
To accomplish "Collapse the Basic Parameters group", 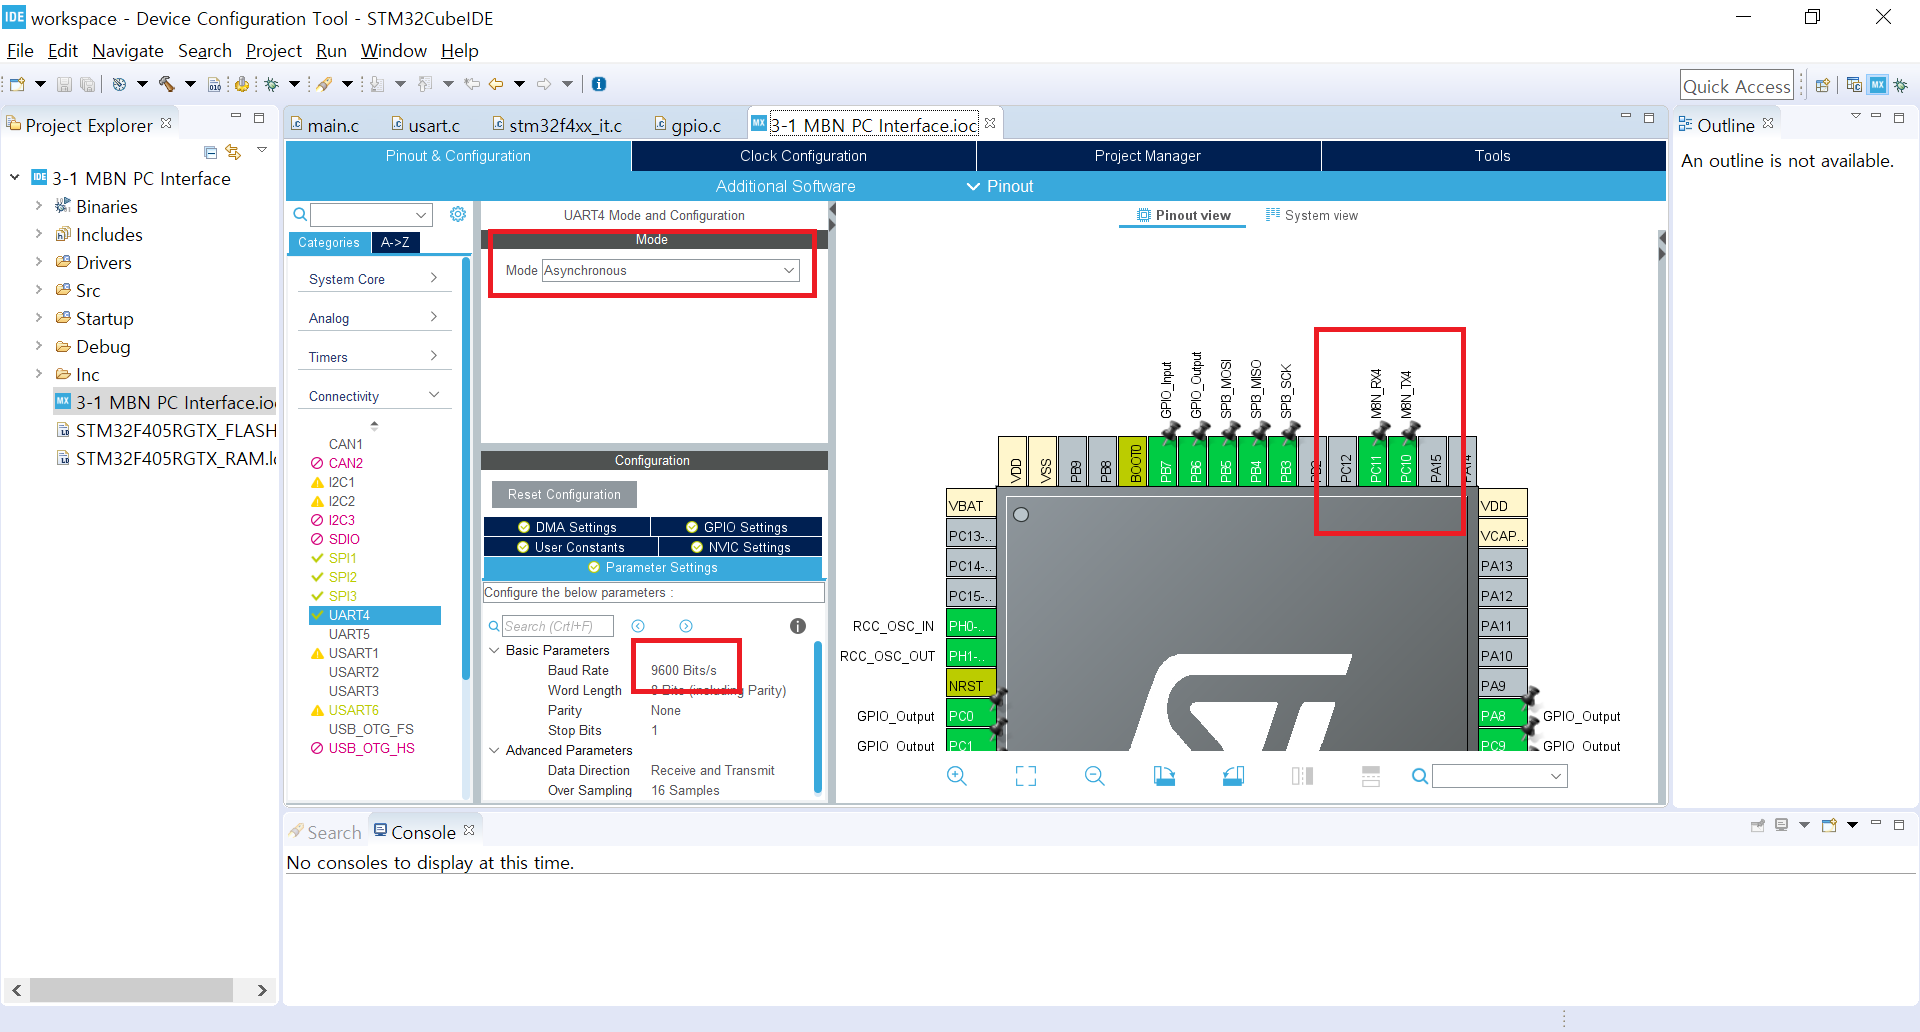I will [x=494, y=650].
